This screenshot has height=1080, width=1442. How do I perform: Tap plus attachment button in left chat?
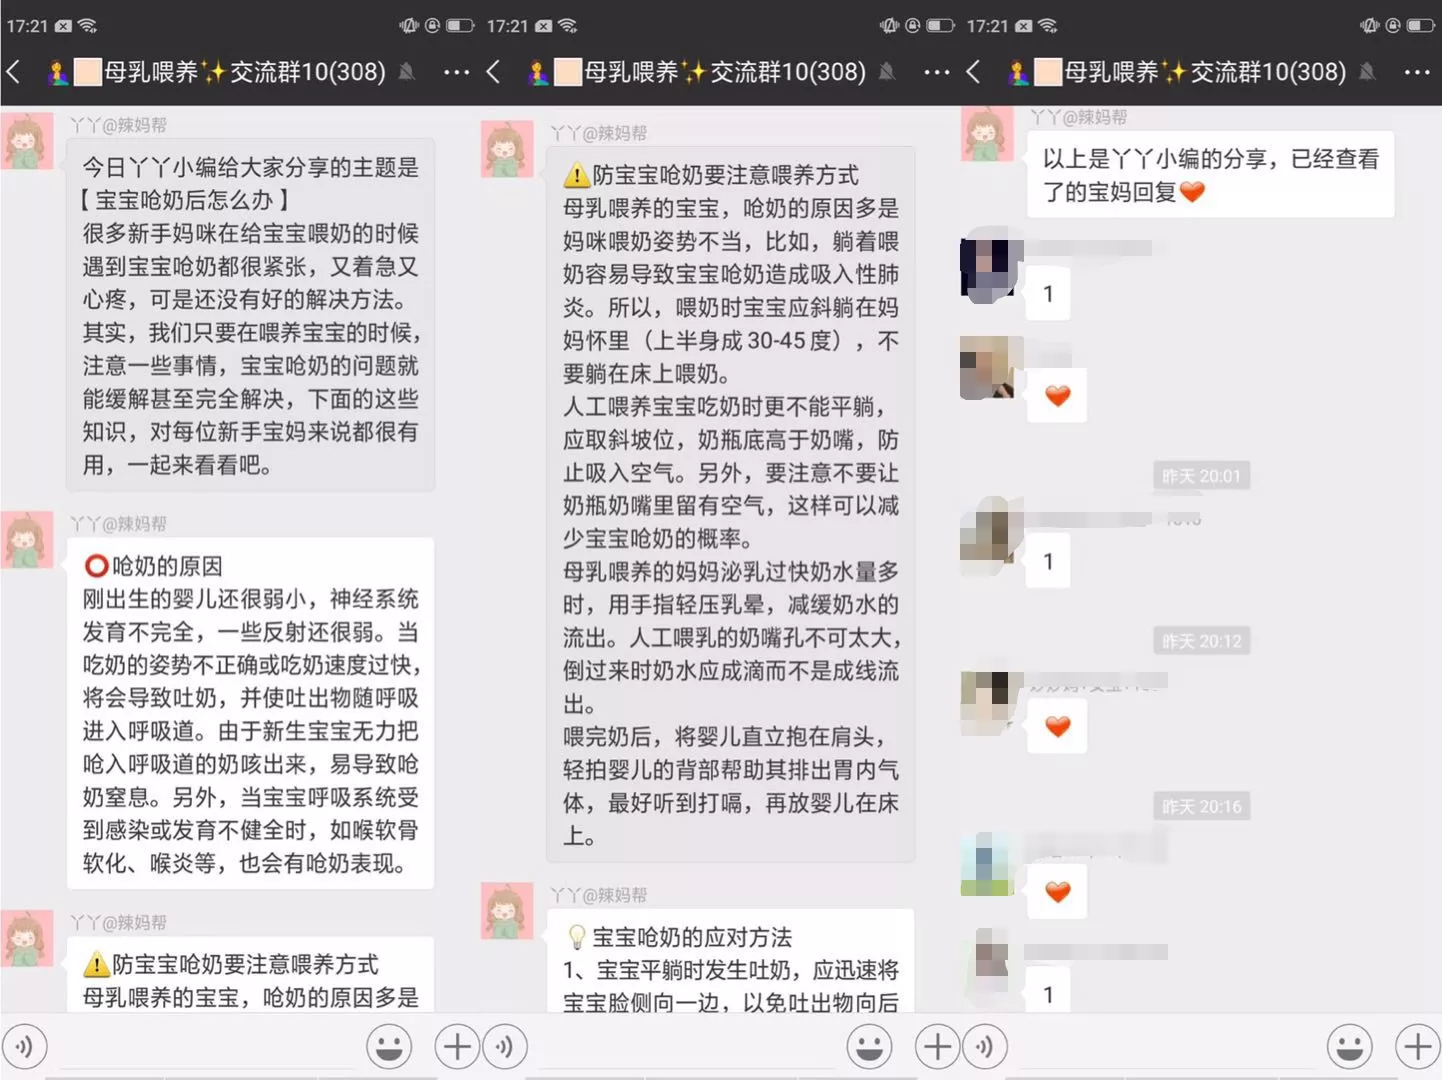tap(457, 1047)
